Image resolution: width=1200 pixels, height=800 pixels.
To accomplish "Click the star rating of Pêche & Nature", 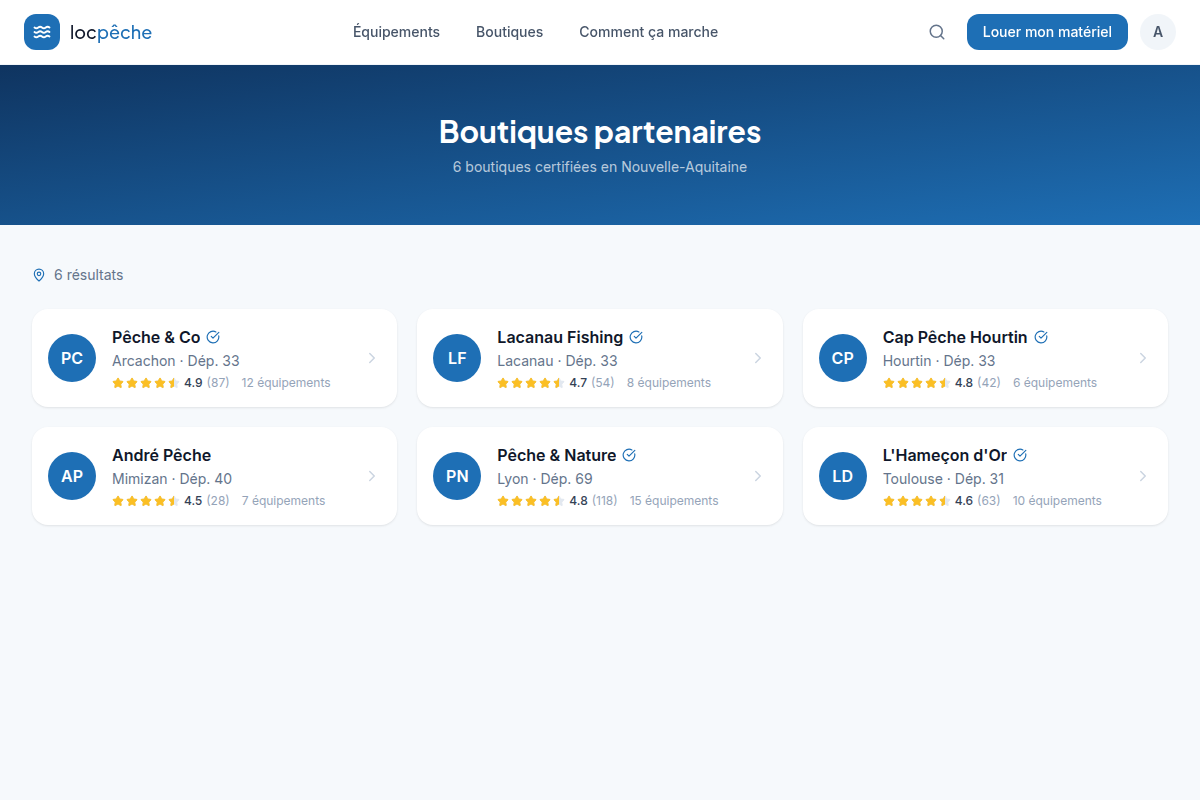I will (531, 501).
